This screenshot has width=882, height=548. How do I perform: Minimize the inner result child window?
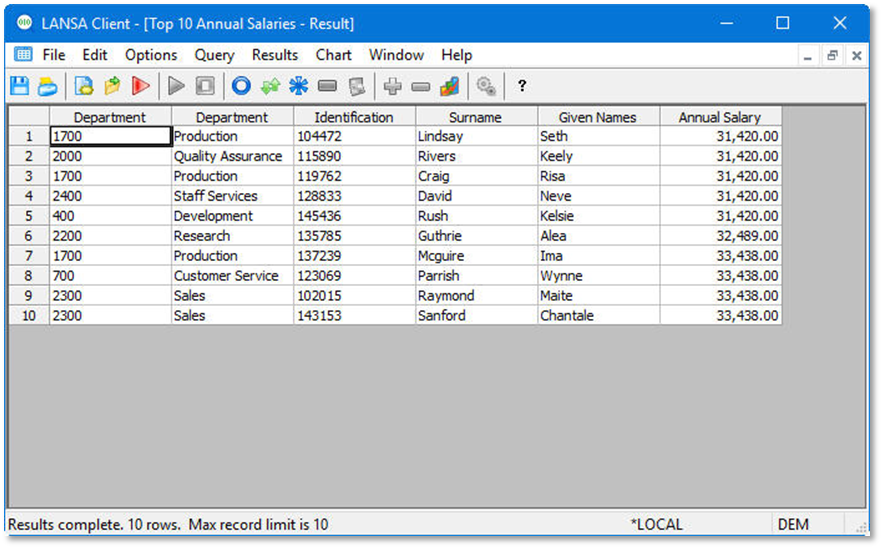pyautogui.click(x=808, y=55)
